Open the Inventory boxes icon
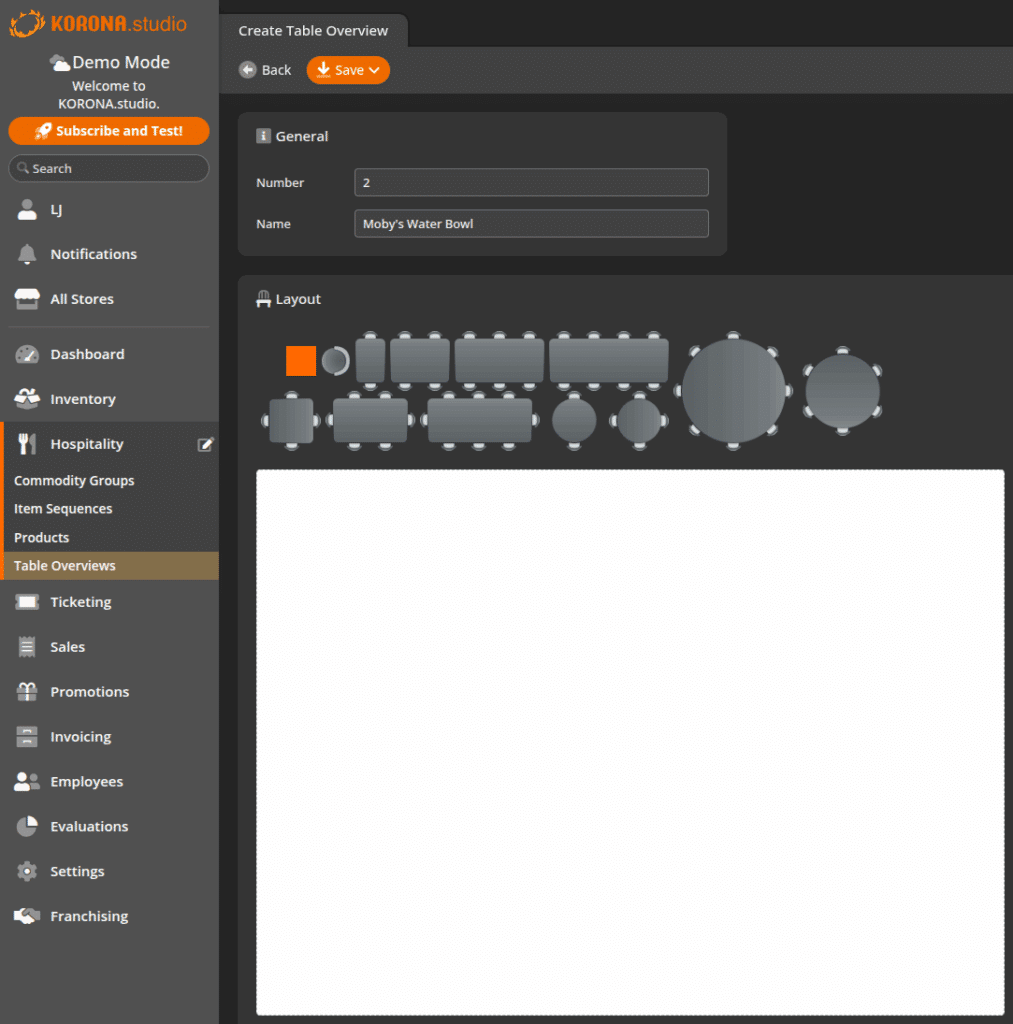Viewport: 1013px width, 1024px height. click(27, 399)
